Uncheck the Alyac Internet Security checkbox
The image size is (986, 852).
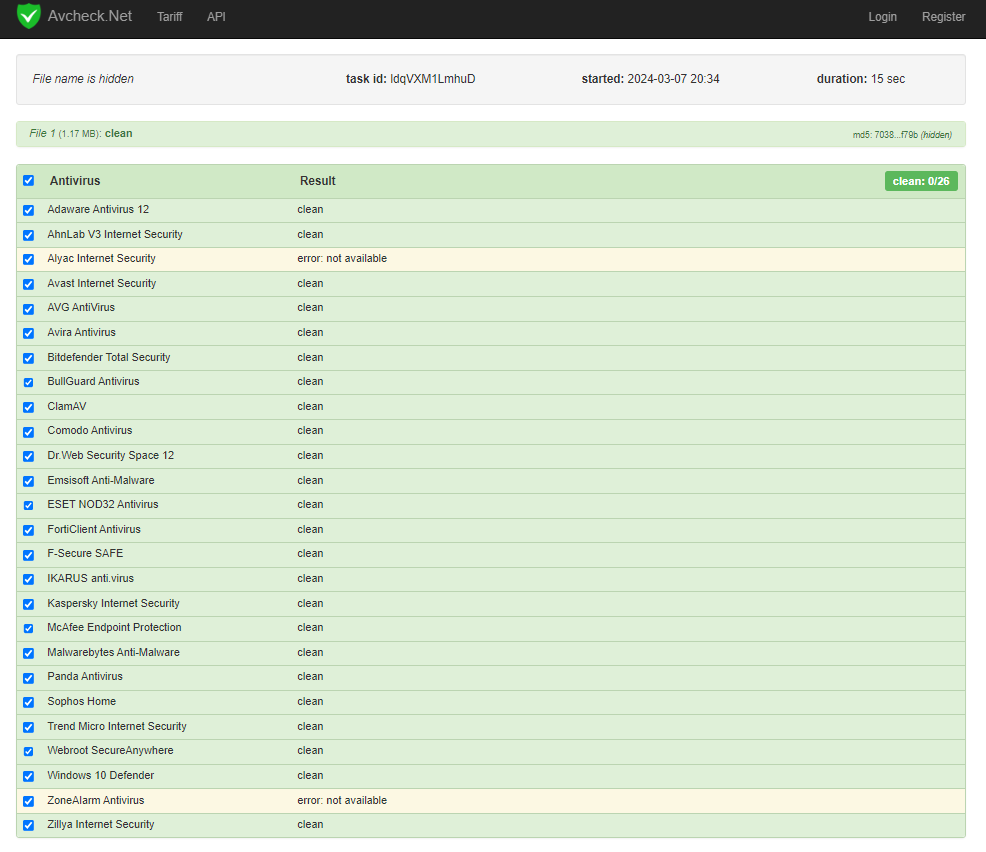[x=28, y=259]
